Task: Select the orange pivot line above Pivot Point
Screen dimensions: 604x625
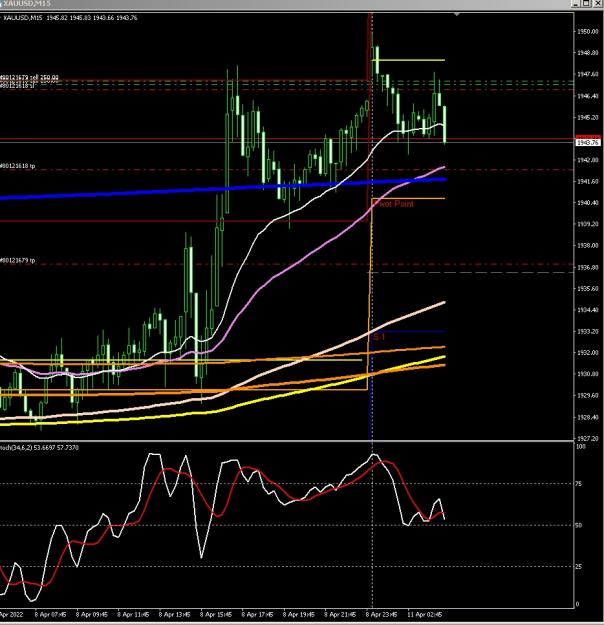Action: pyautogui.click(x=408, y=199)
